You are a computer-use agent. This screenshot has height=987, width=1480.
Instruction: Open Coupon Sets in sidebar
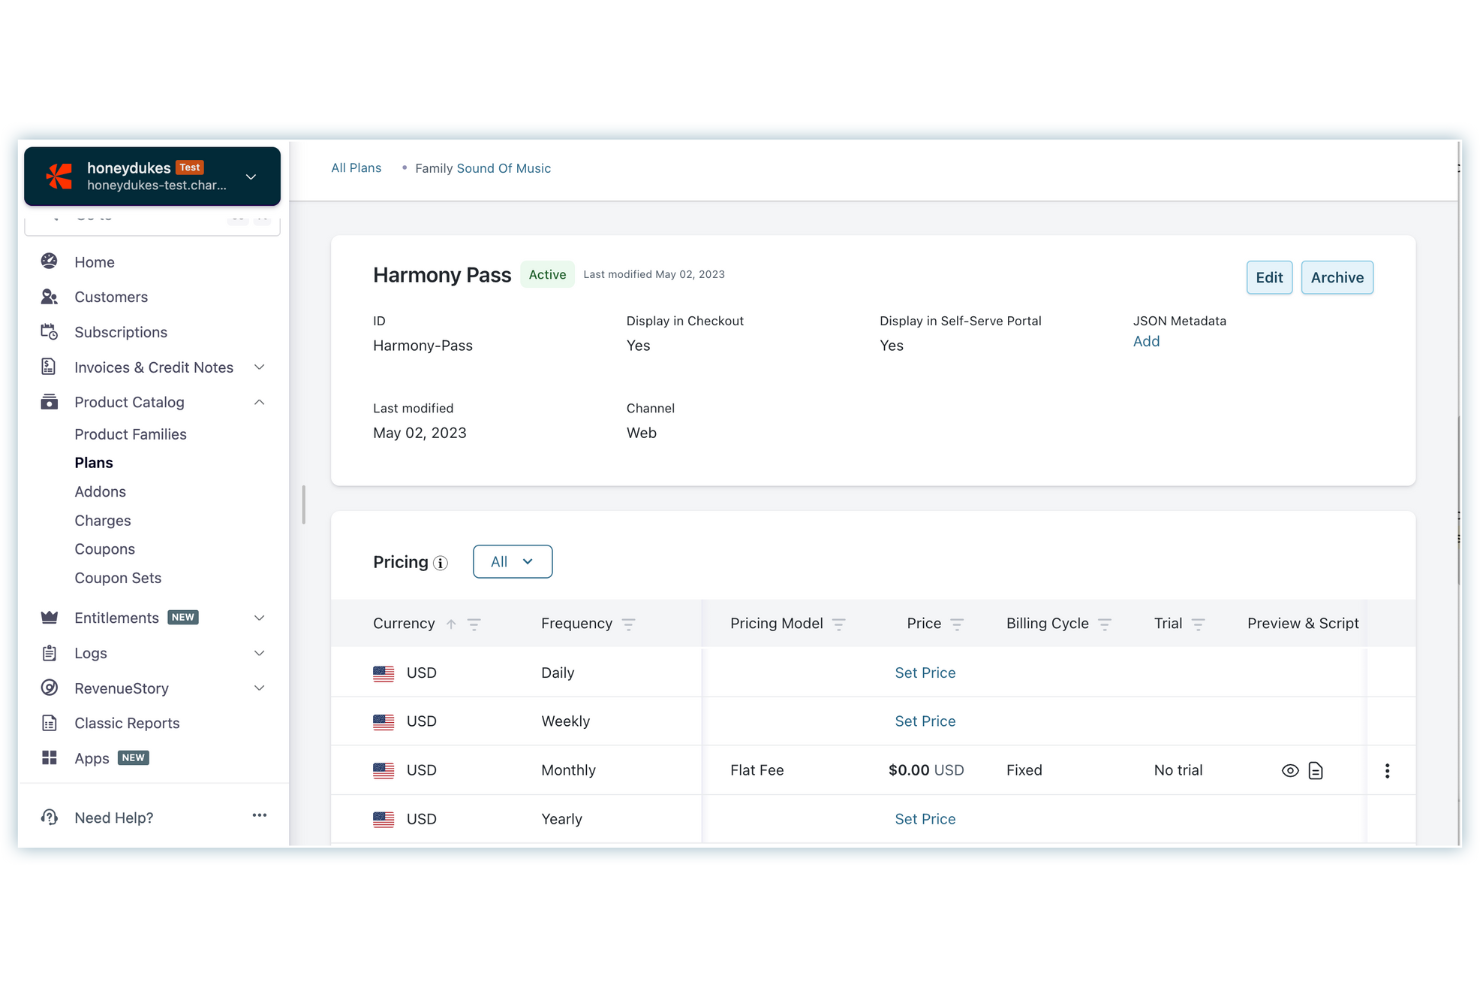118,578
